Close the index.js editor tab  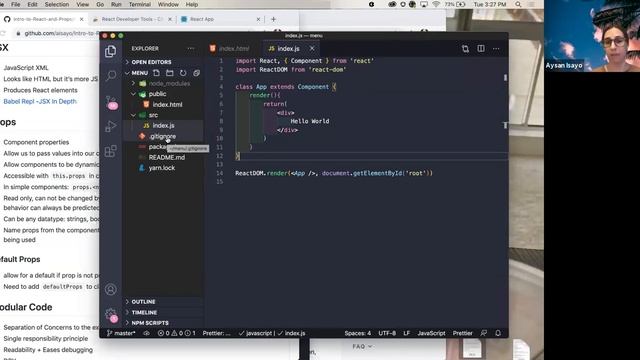312,48
